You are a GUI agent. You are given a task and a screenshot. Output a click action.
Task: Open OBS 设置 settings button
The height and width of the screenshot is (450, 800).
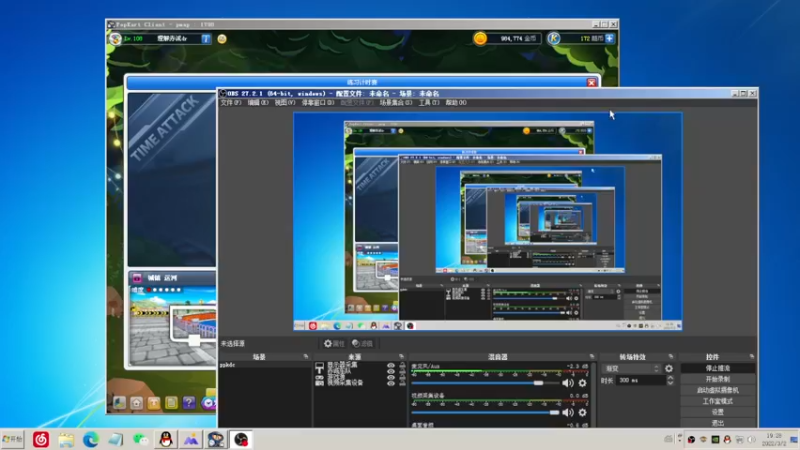(717, 412)
